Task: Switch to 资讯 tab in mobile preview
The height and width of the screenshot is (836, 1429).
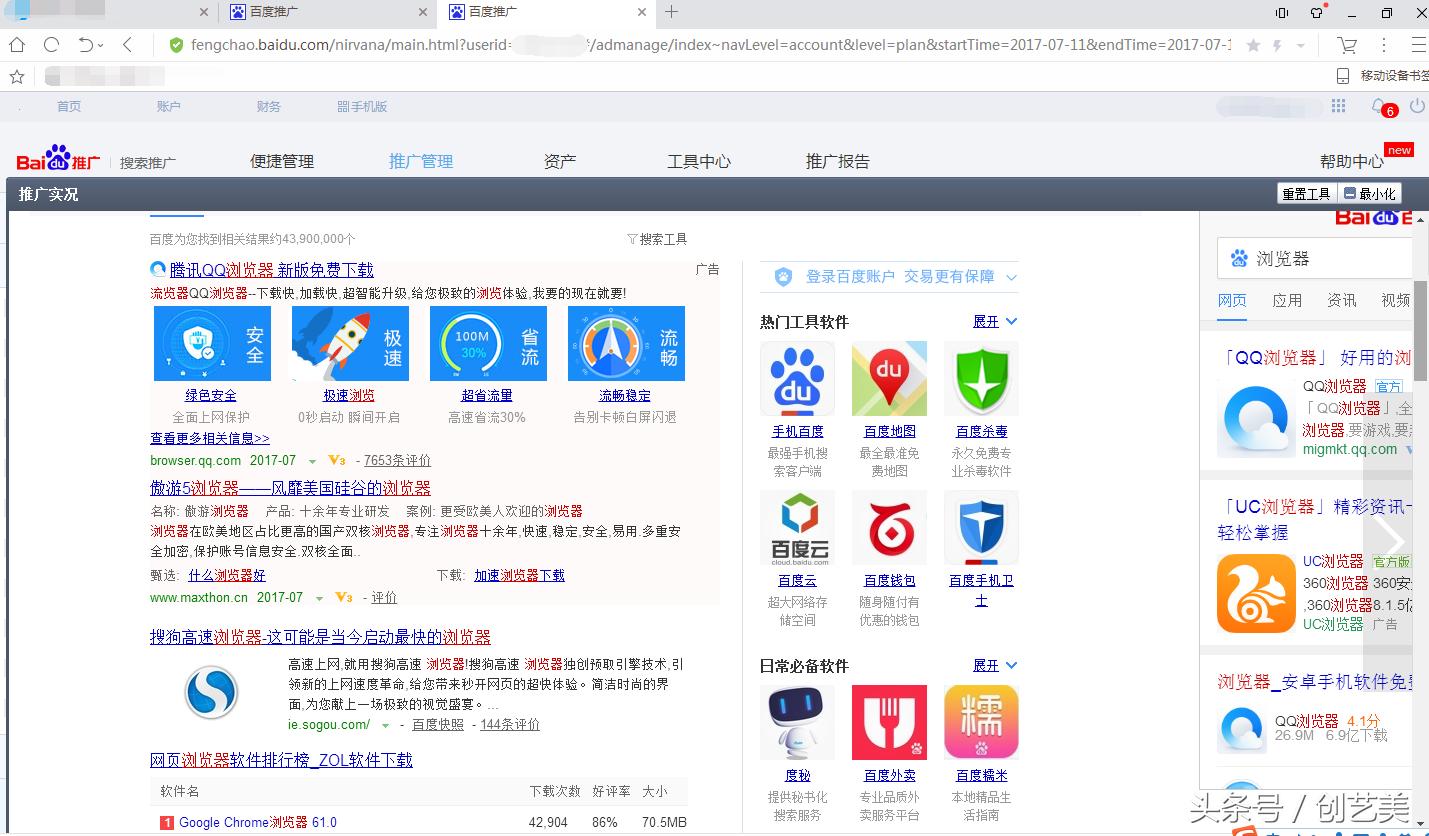Action: (x=1342, y=300)
